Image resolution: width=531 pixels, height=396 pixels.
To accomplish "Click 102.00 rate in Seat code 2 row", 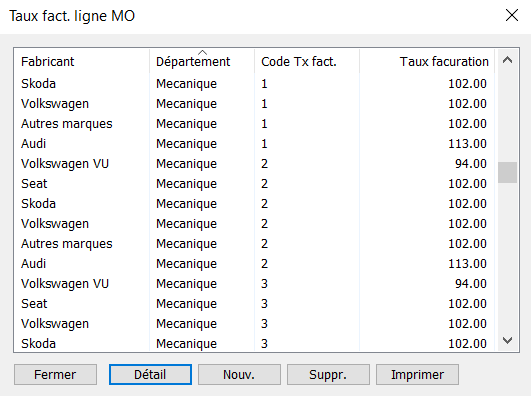I will tap(467, 184).
